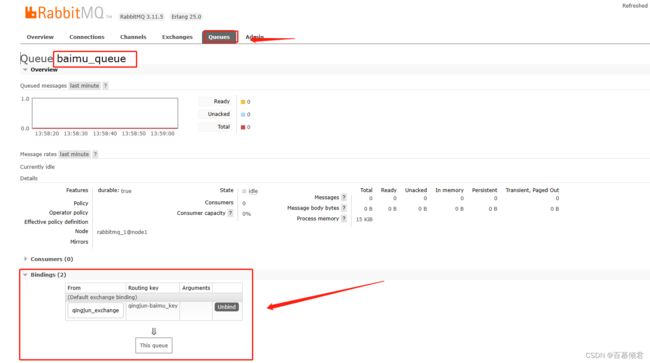Screen dimensions: 650x363
Task: Select the Queues tab
Action: click(219, 37)
